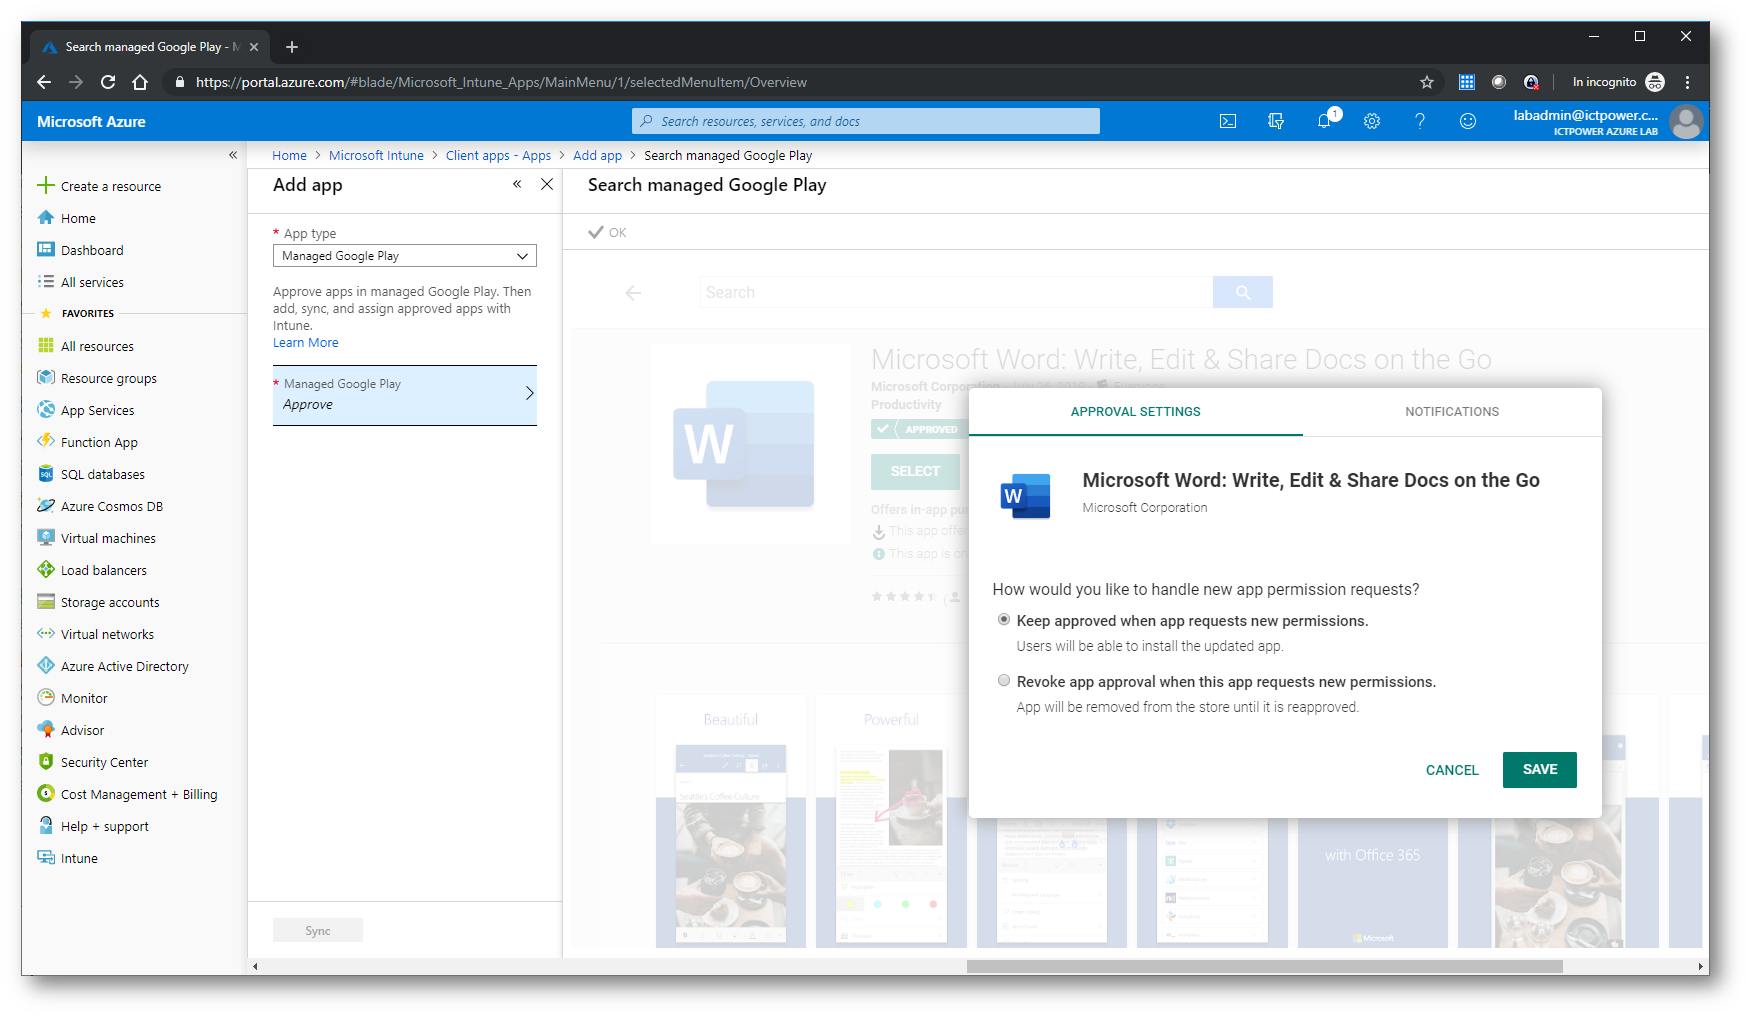Open Security Center in sidebar
1752x1018 pixels.
tap(104, 762)
